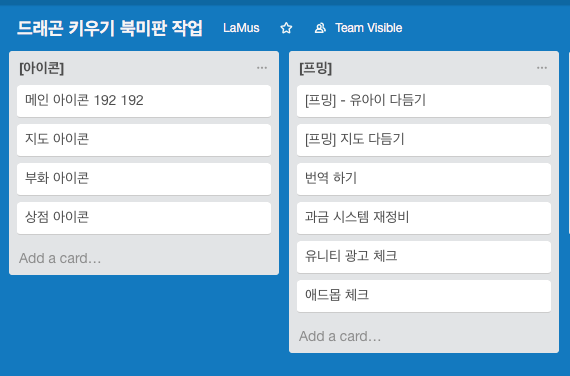Open the [프밍] list menu ellipsis

tap(542, 68)
